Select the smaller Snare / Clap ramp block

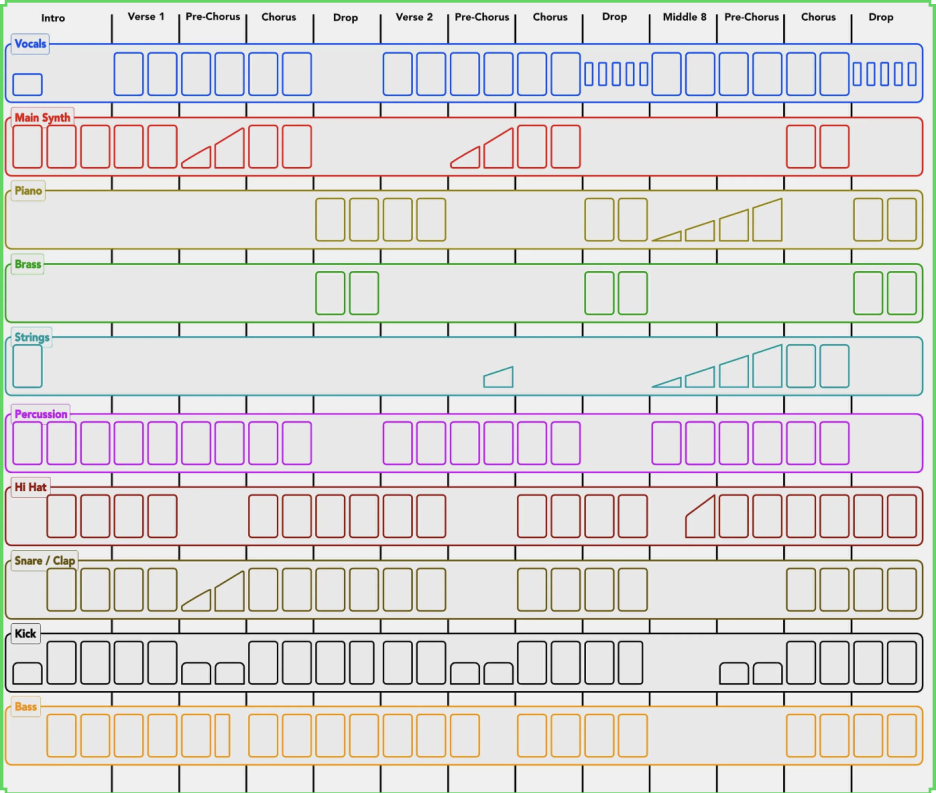click(x=196, y=600)
